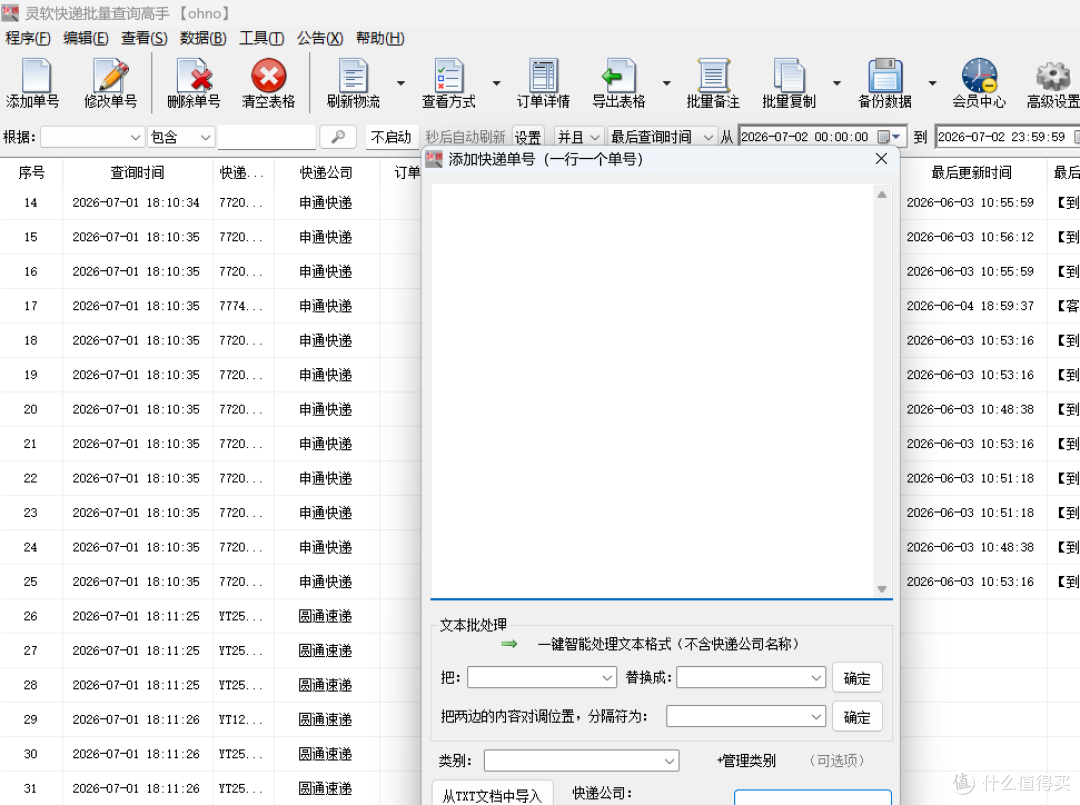Expand the 备份数据 dropdown arrow
The image size is (1080, 805).
pos(932,83)
